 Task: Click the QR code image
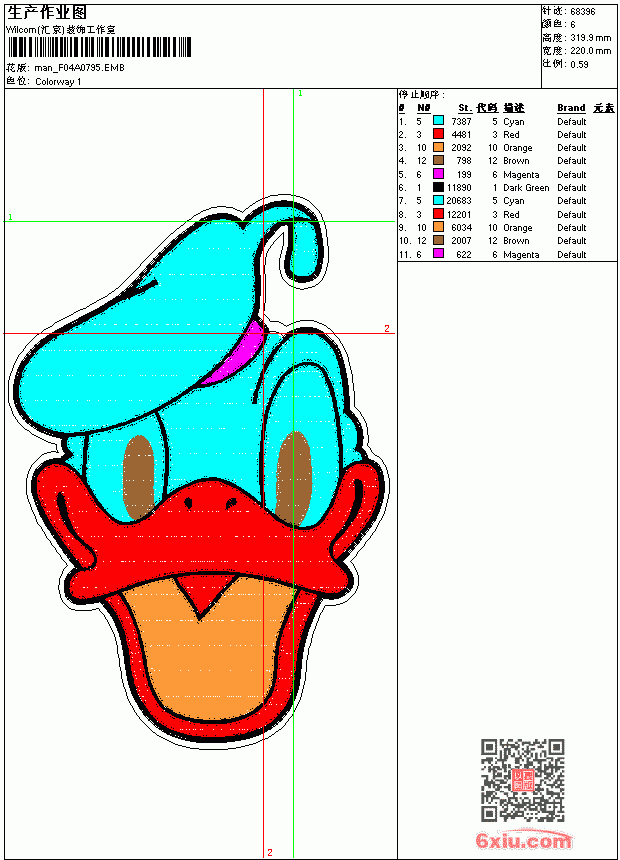(522, 780)
